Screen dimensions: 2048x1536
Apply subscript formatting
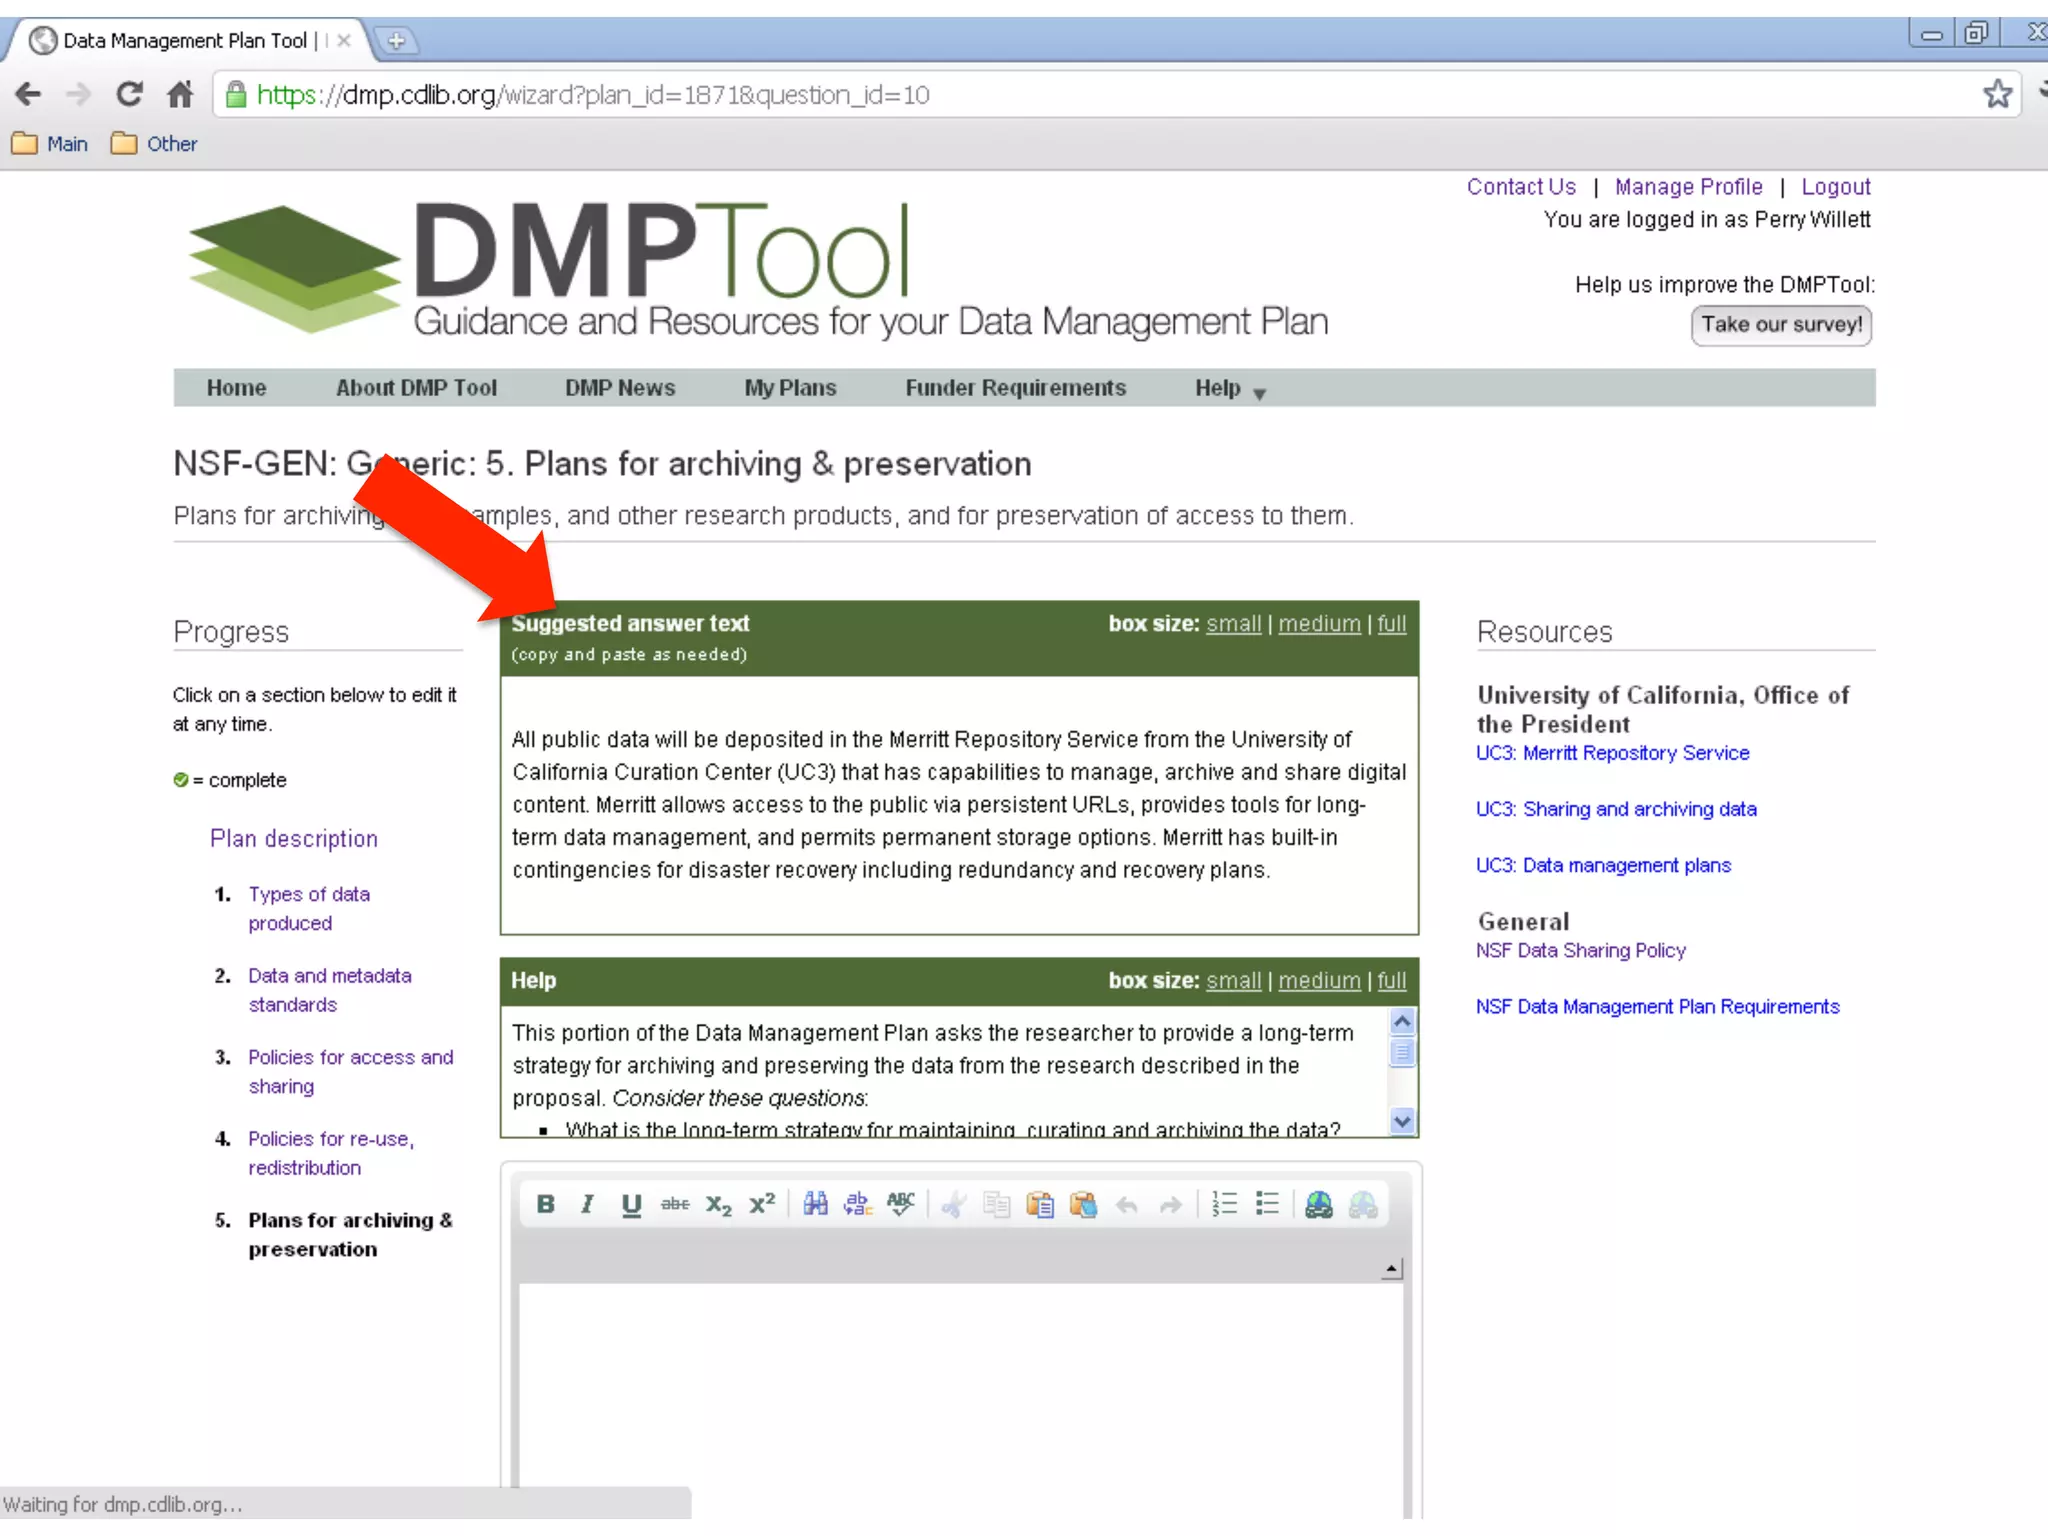coord(718,1204)
